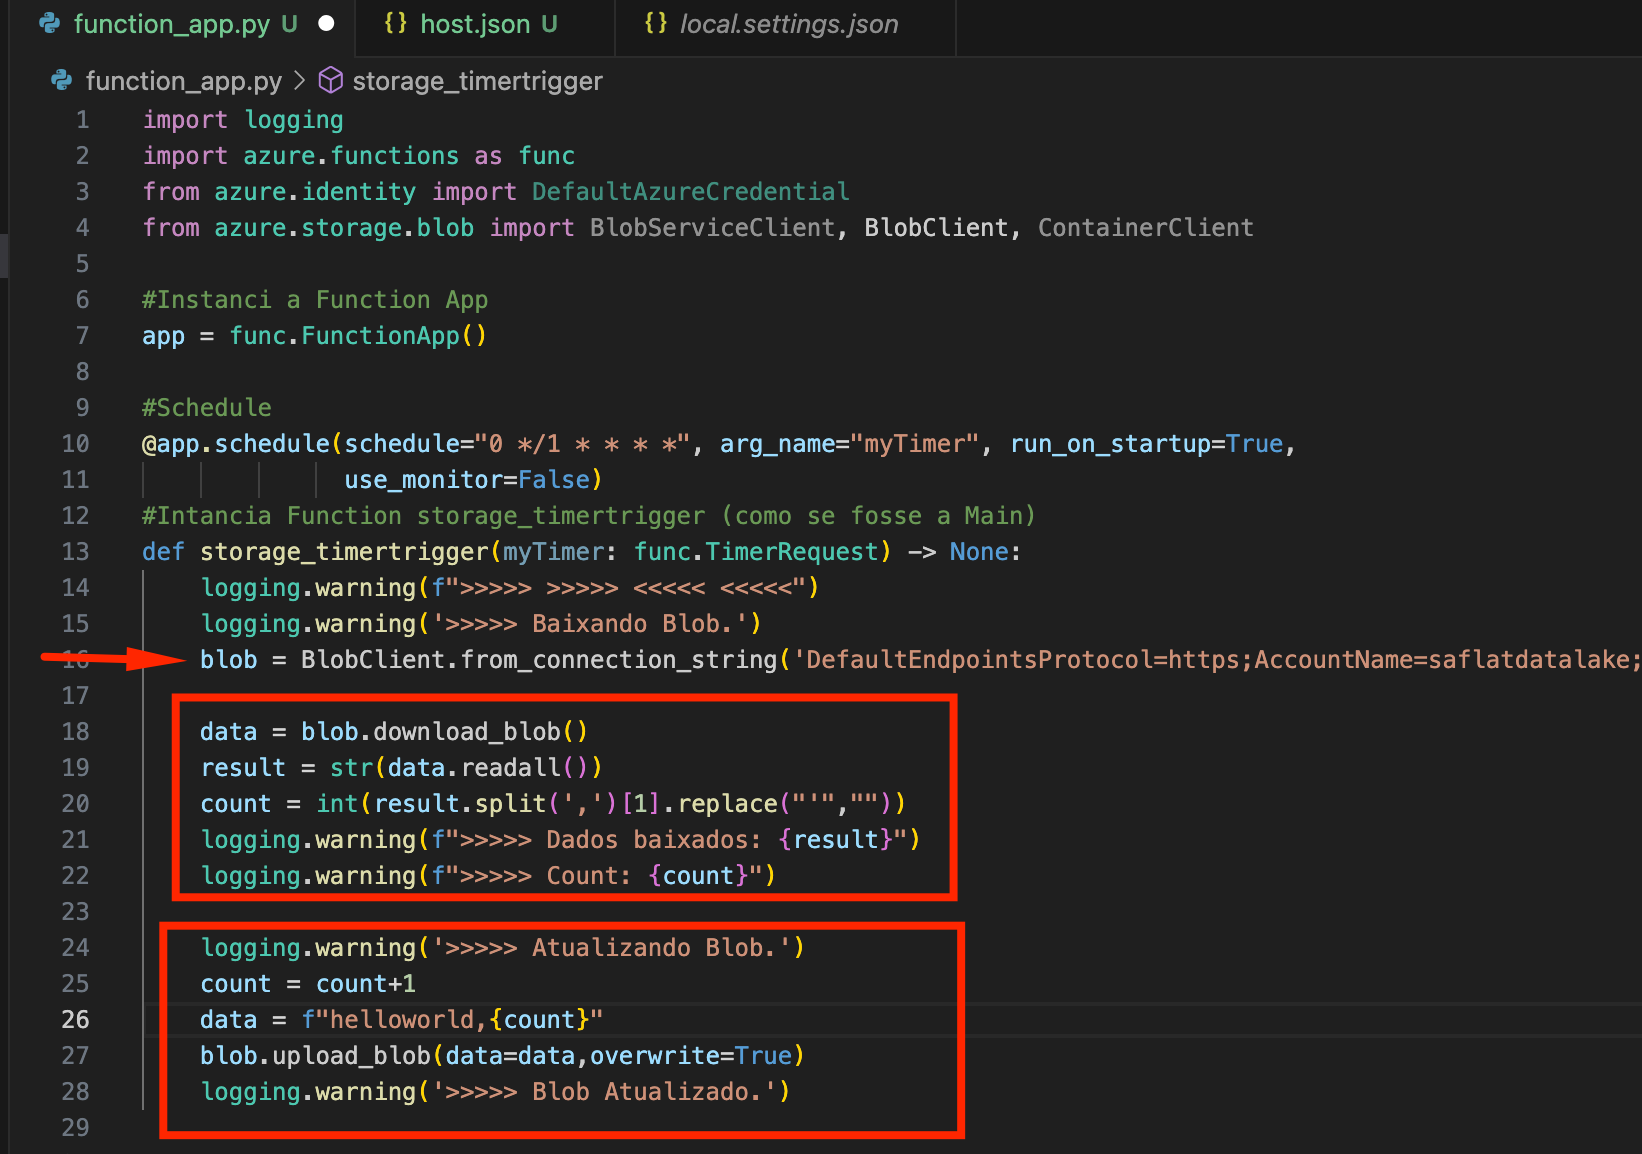1642x1154 pixels.
Task: Click the Python icon in the breadcrumb
Action: click(x=62, y=80)
